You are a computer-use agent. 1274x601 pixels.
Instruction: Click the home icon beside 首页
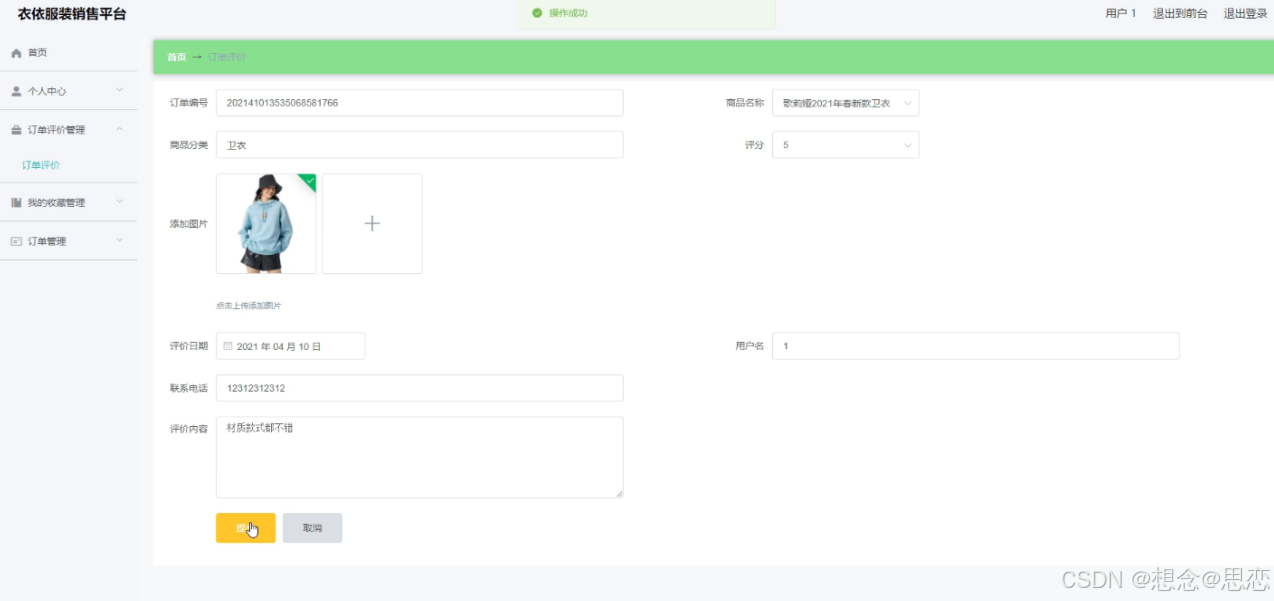point(16,53)
